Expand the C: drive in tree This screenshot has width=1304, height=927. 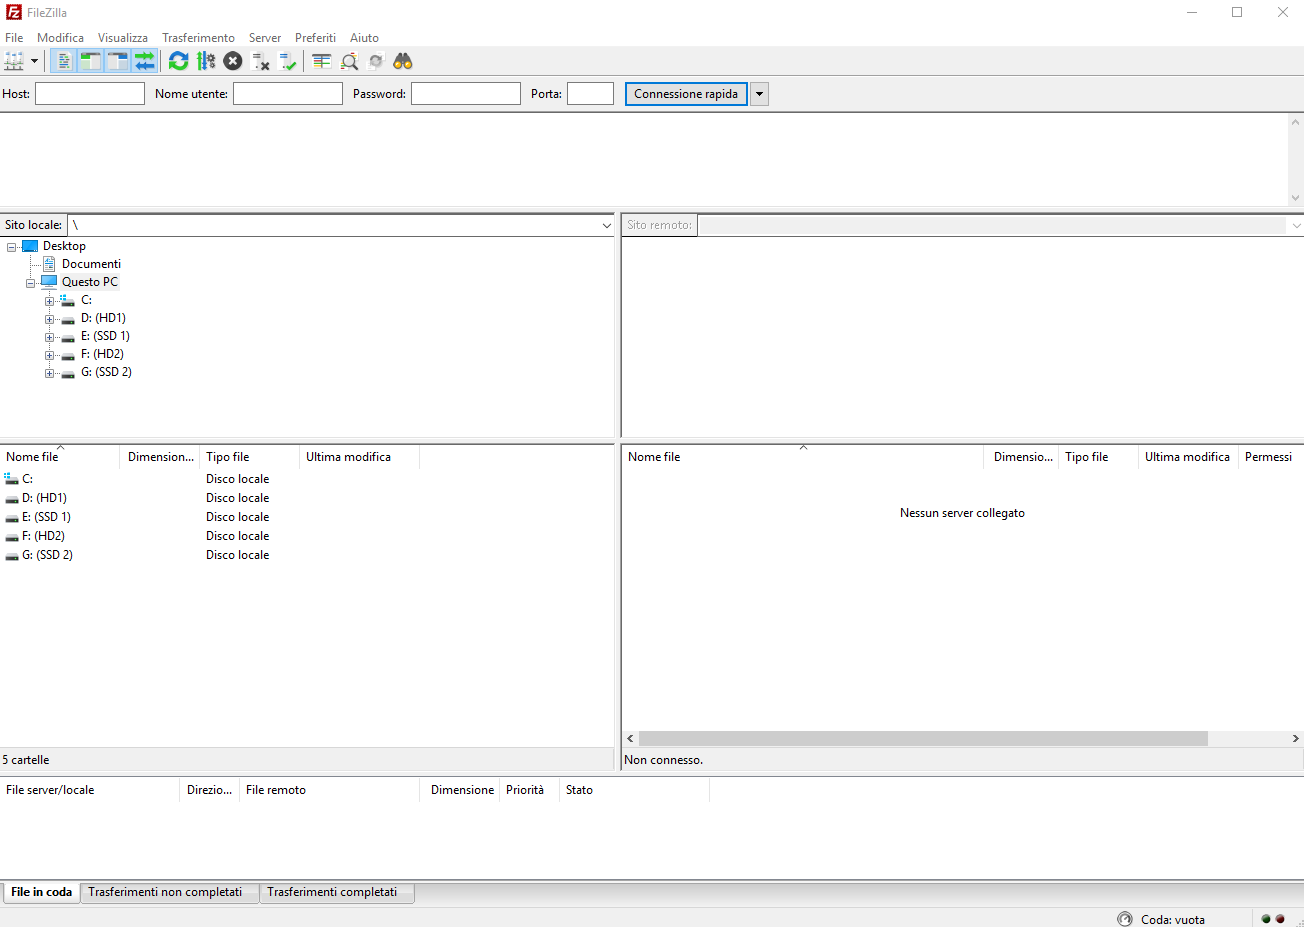49,301
